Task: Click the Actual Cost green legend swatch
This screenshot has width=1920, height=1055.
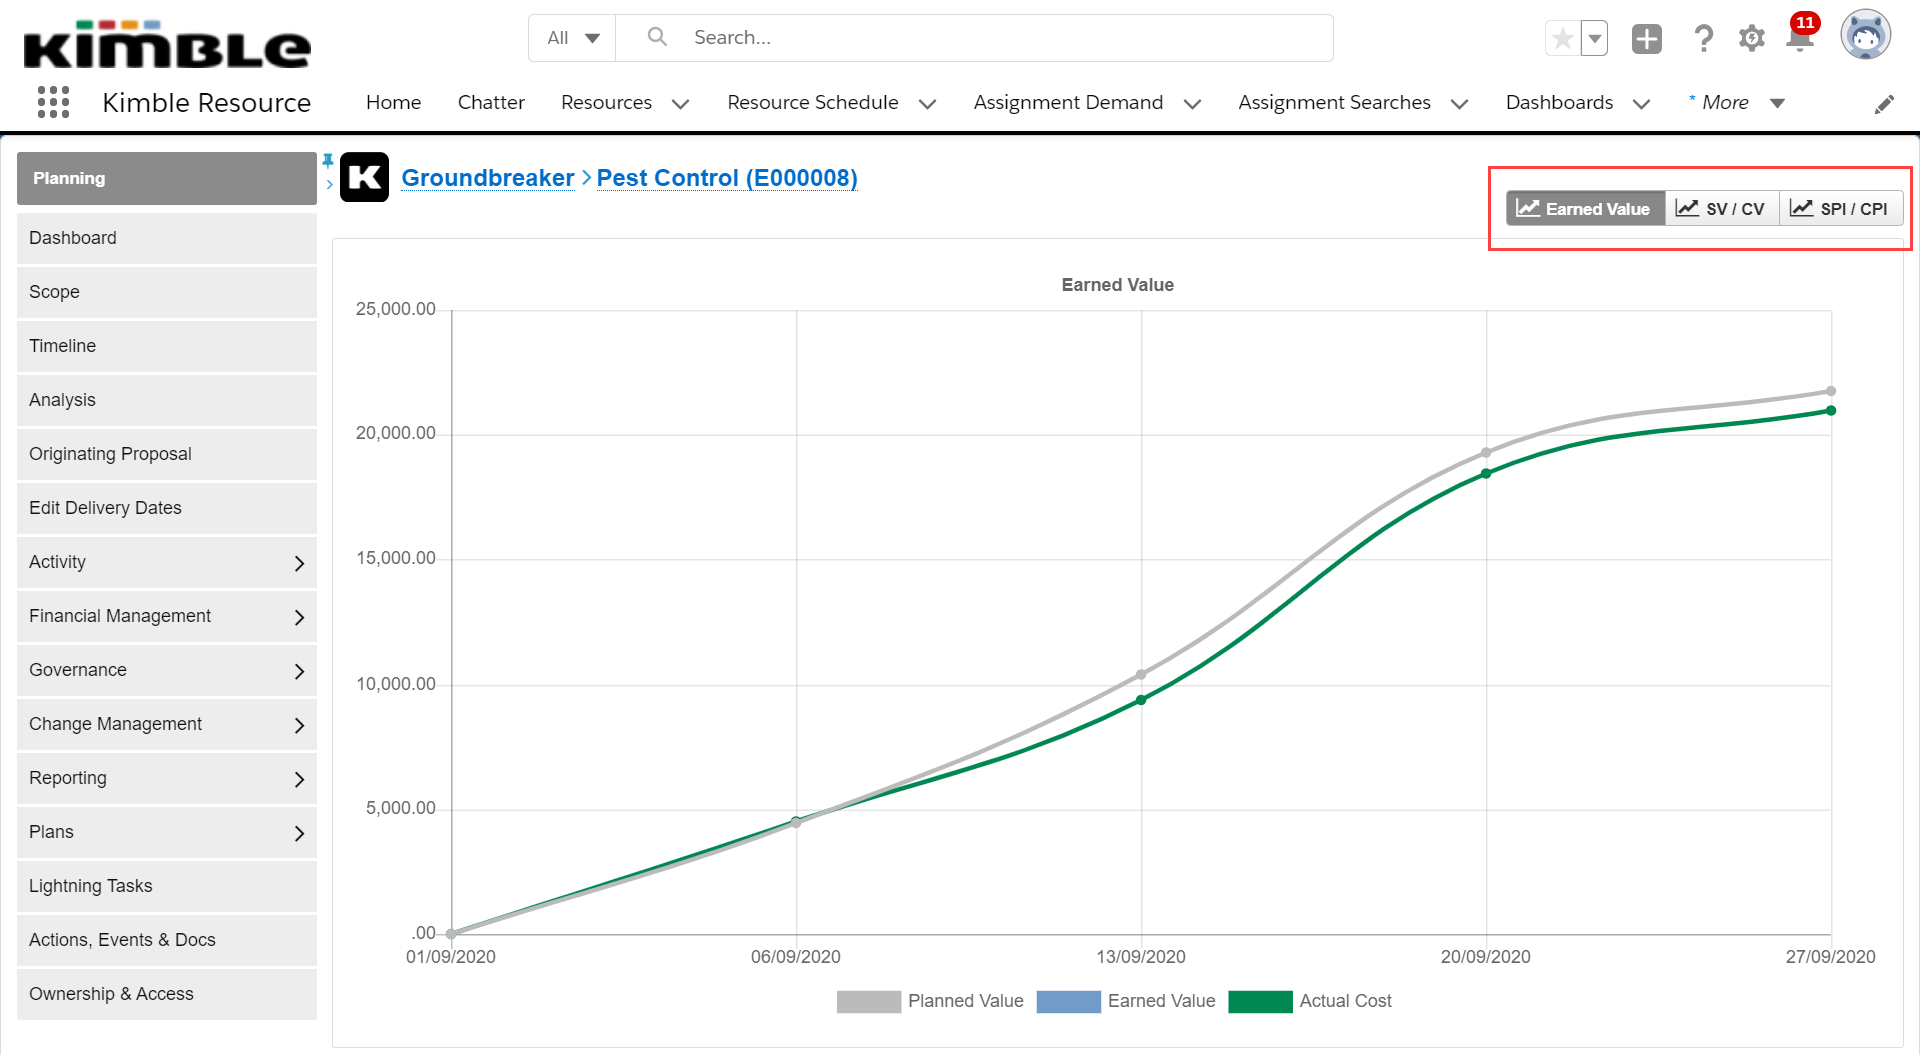Action: coord(1261,1001)
